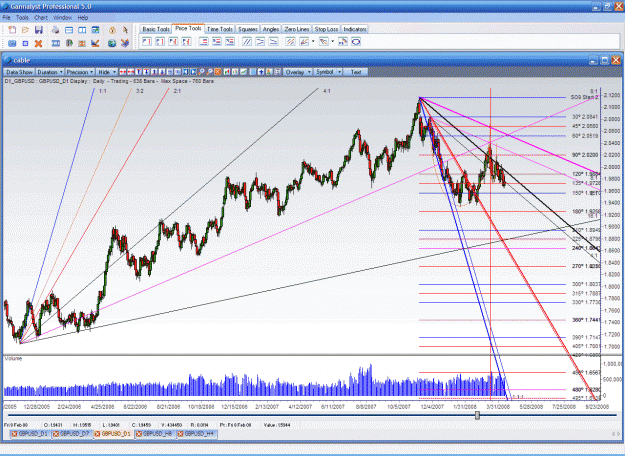Click the New document icon
Screen dimensions: 625x456
[x=12, y=30]
